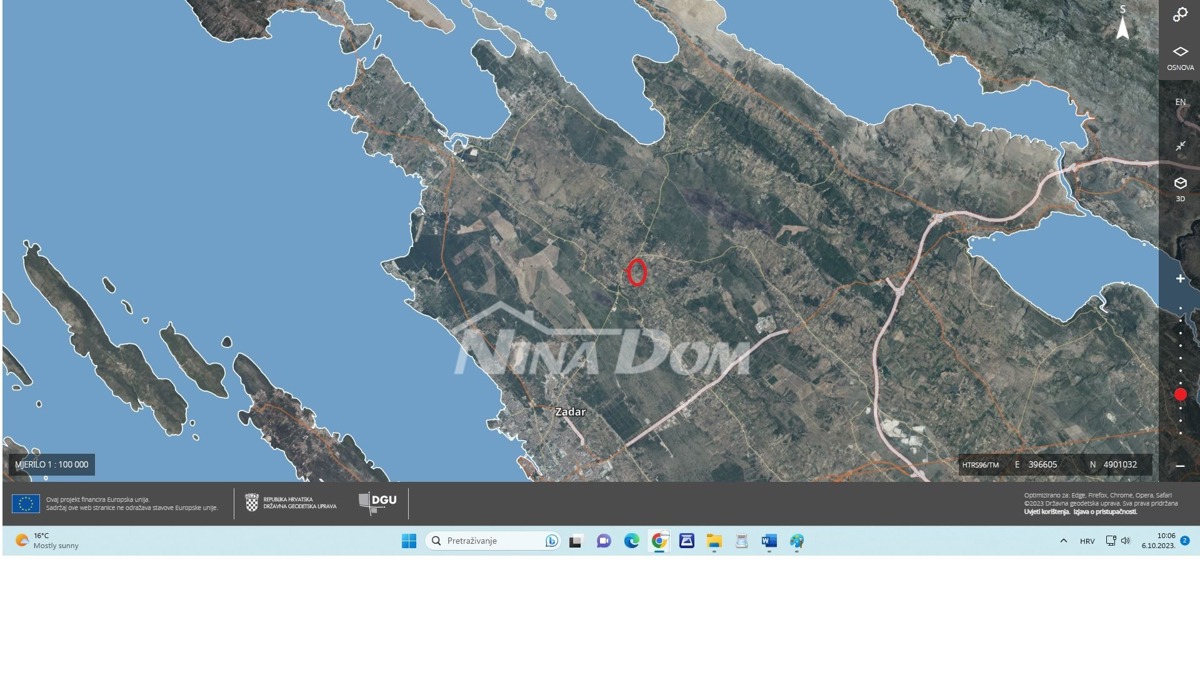Open the Uvjeti korištenja link
Screen dimensions: 1200x675
1046,512
